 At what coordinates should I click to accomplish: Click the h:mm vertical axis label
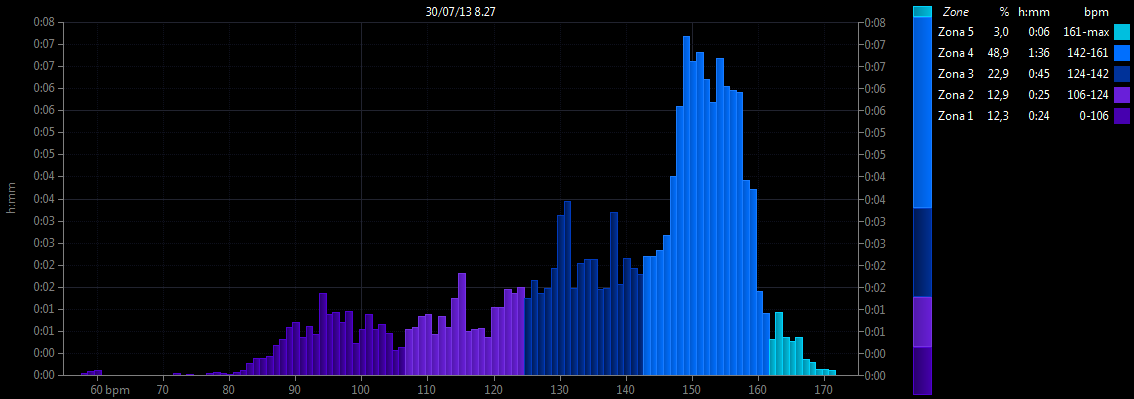(x=11, y=200)
